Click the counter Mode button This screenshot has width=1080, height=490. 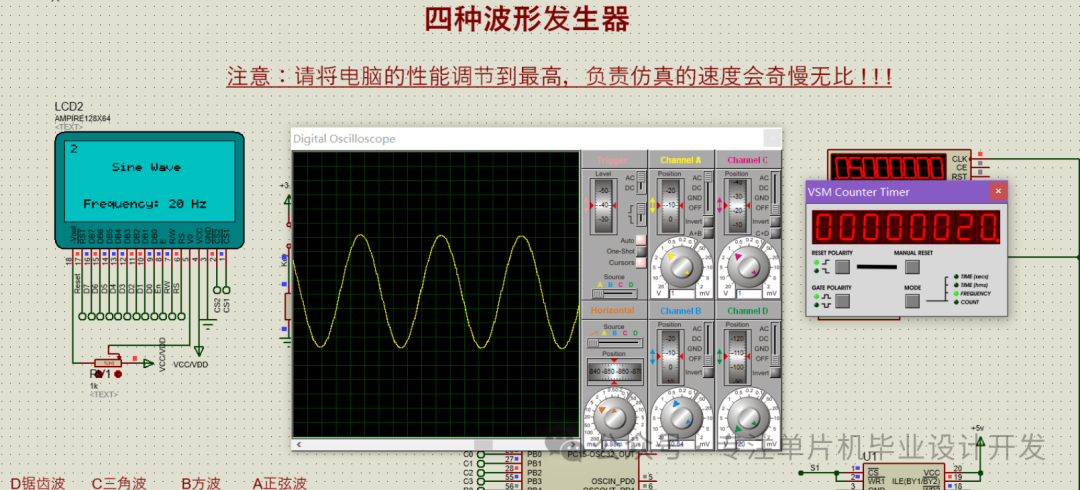click(x=912, y=300)
